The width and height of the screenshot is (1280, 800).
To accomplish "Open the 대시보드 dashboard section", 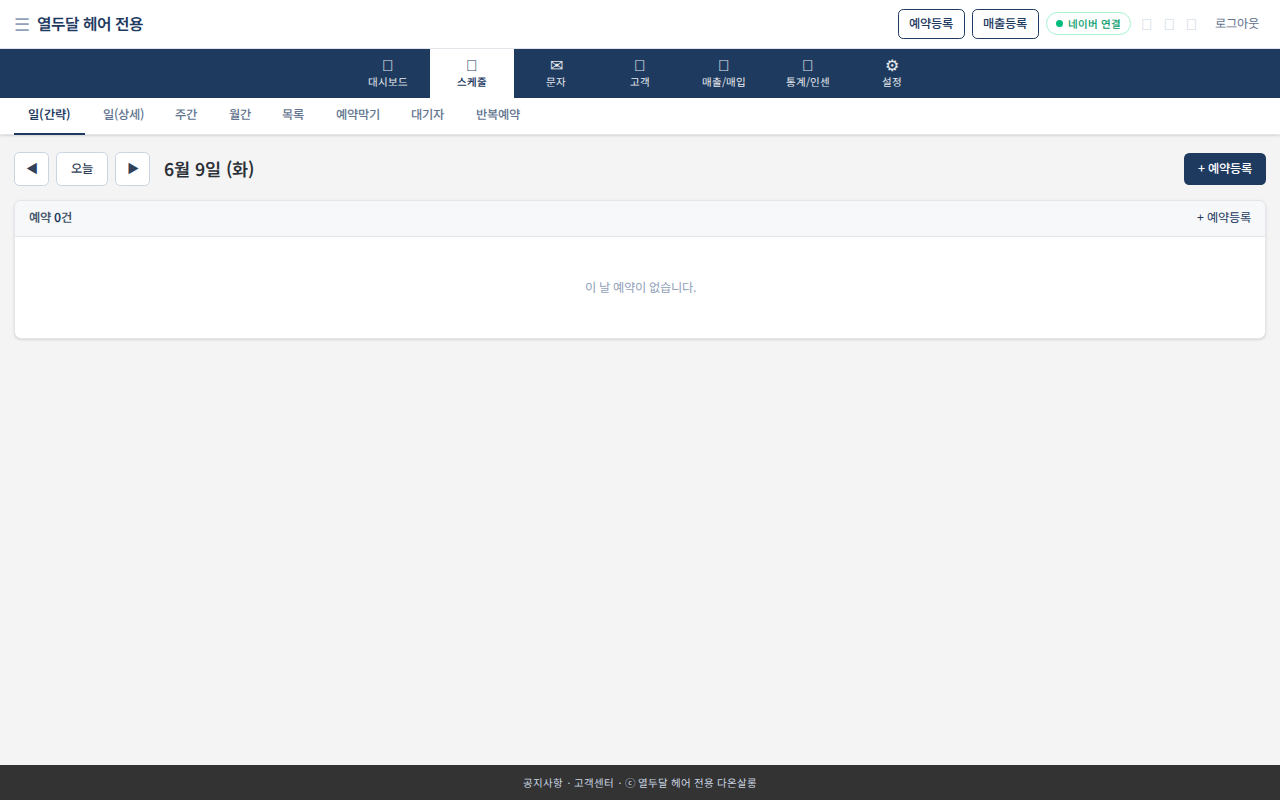I will click(388, 73).
